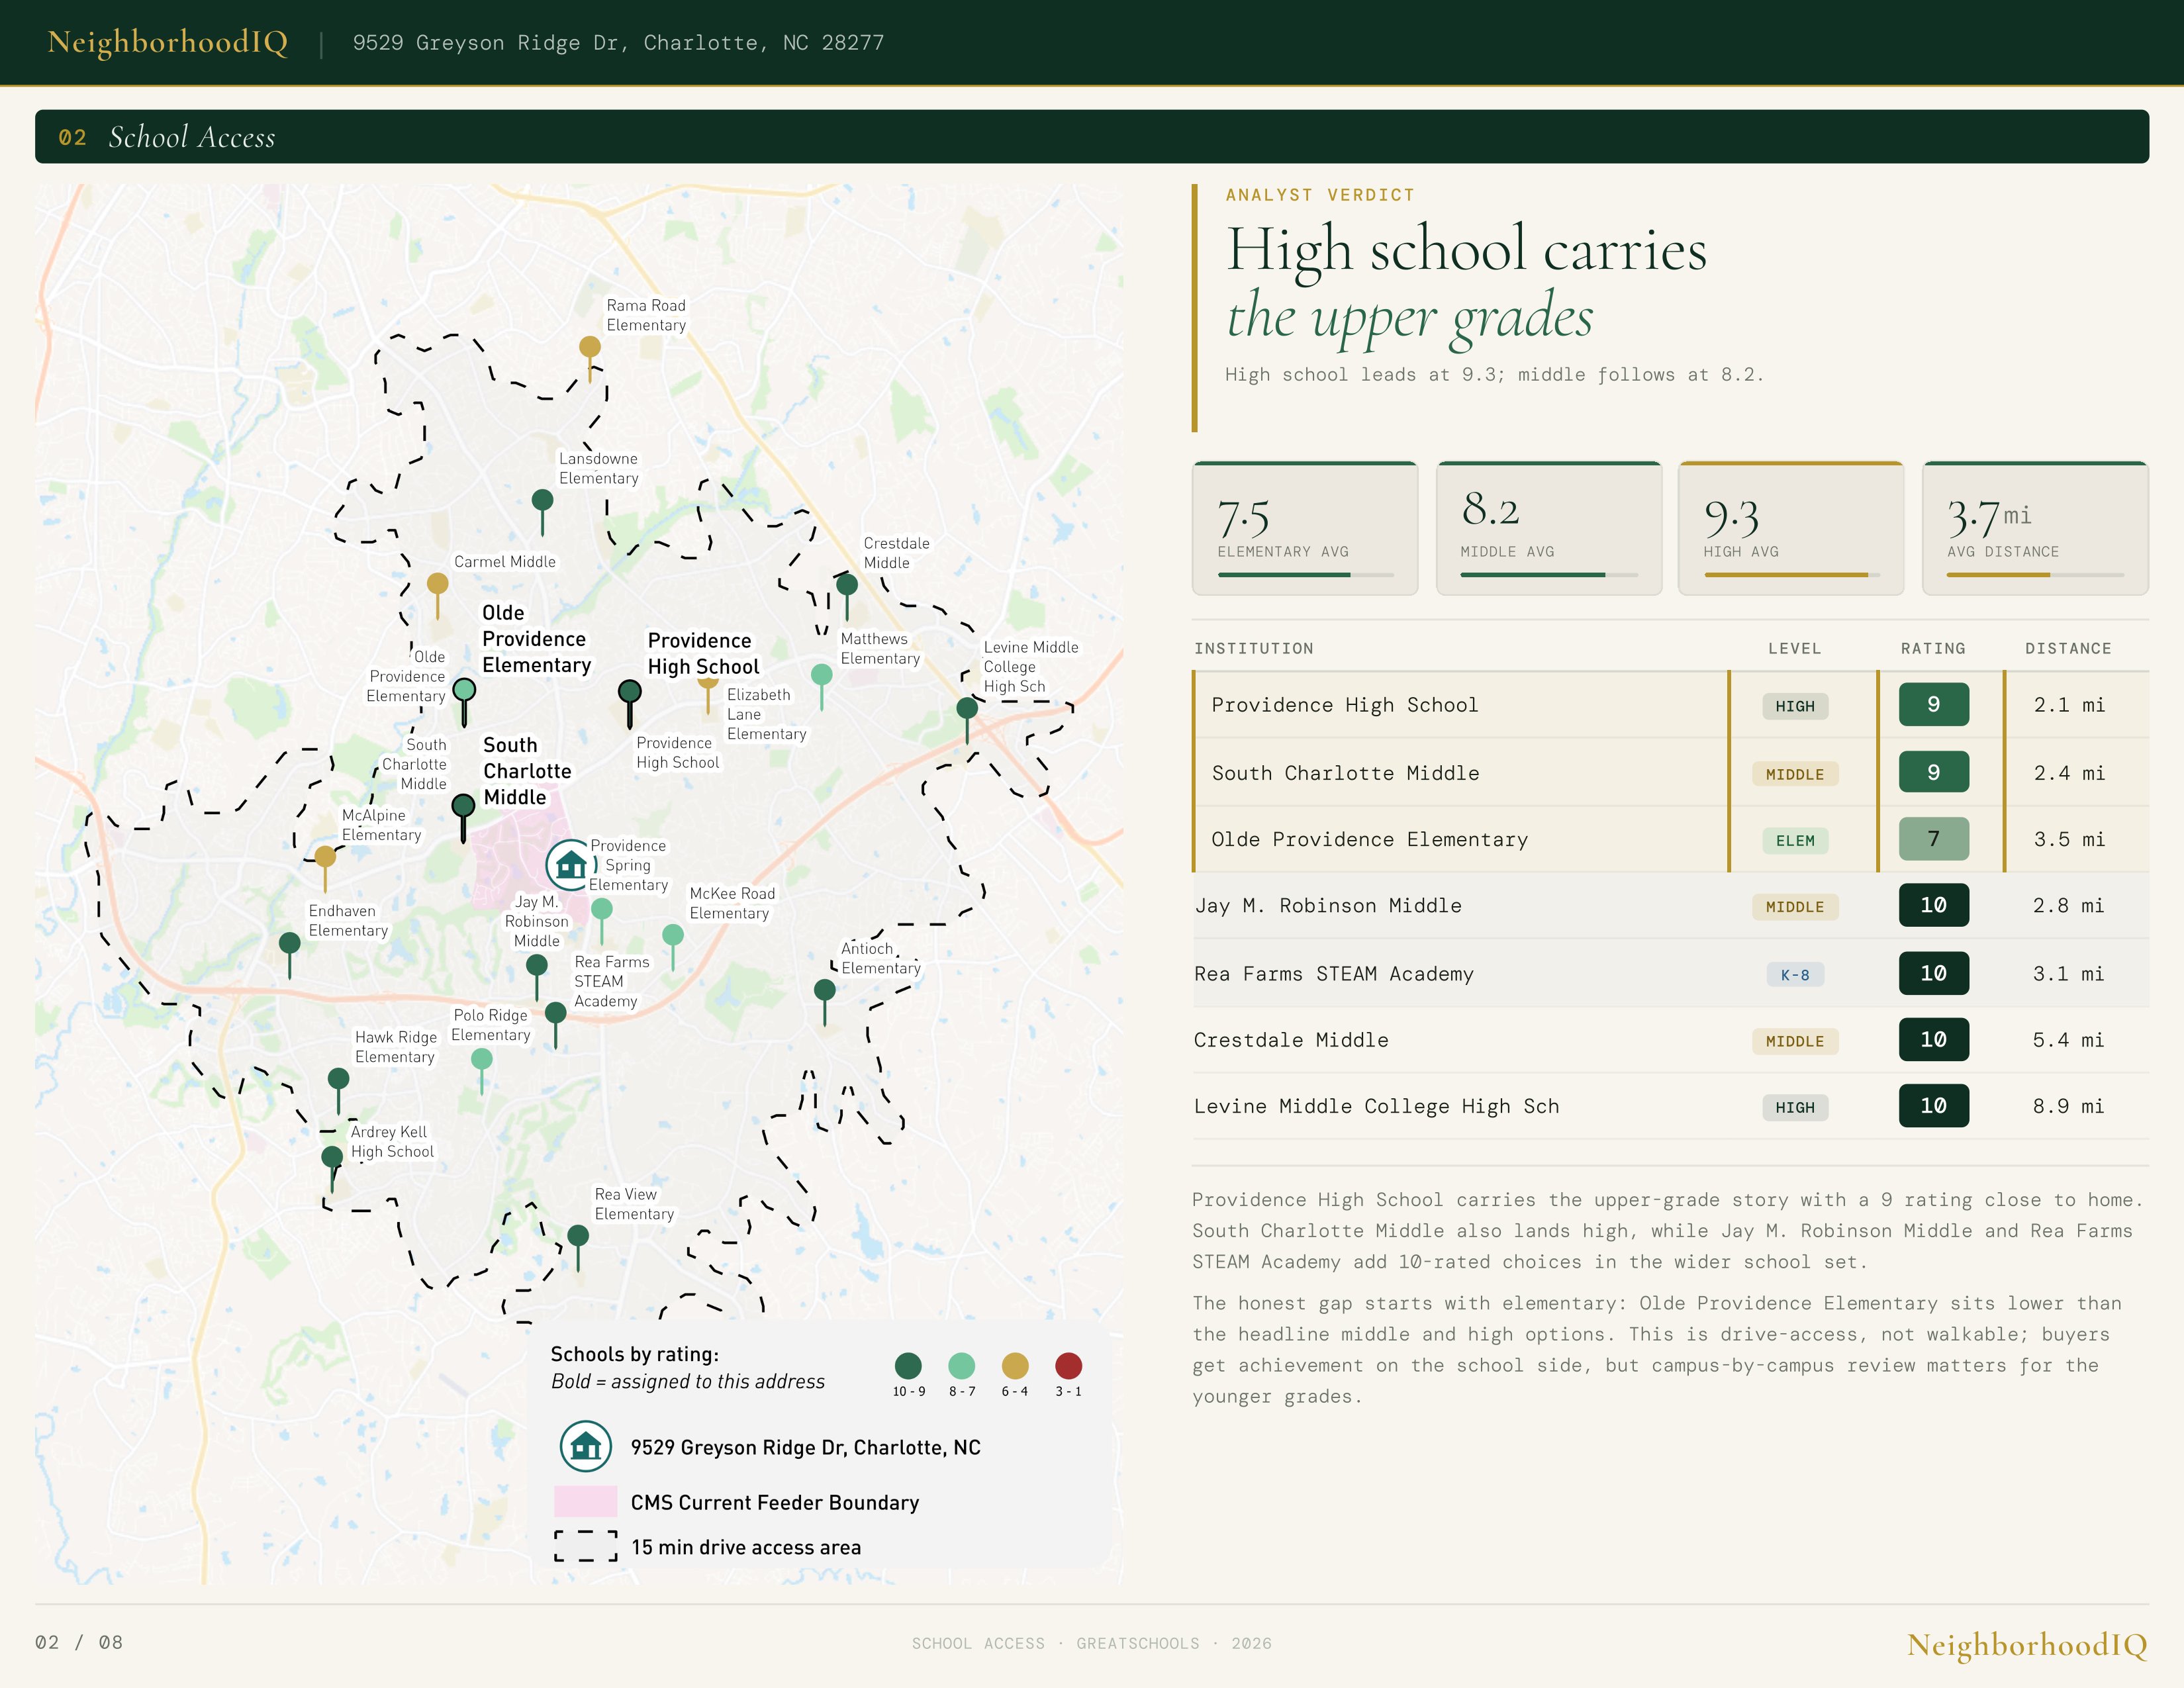
Task: Click the High Avg 9.3 card
Action: (x=1791, y=528)
